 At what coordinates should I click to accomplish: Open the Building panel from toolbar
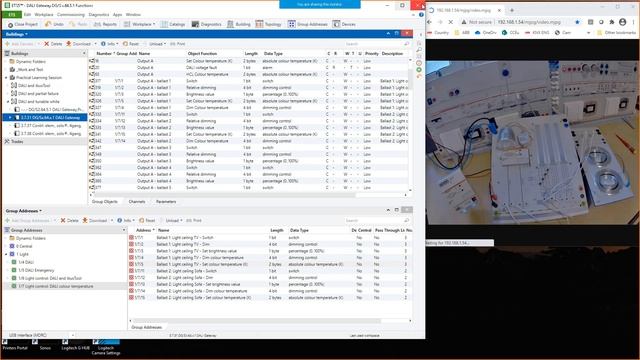click(239, 24)
